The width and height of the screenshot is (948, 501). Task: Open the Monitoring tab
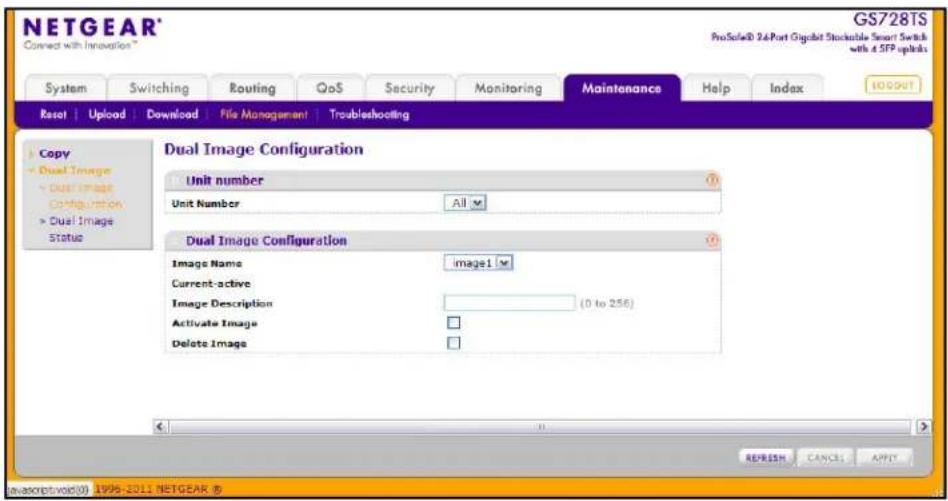pos(508,88)
